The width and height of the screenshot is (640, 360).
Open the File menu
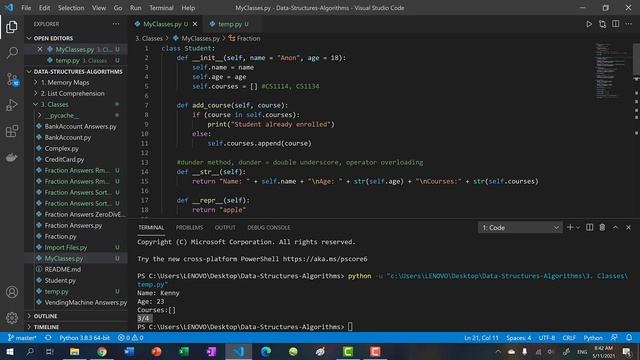[26, 8]
